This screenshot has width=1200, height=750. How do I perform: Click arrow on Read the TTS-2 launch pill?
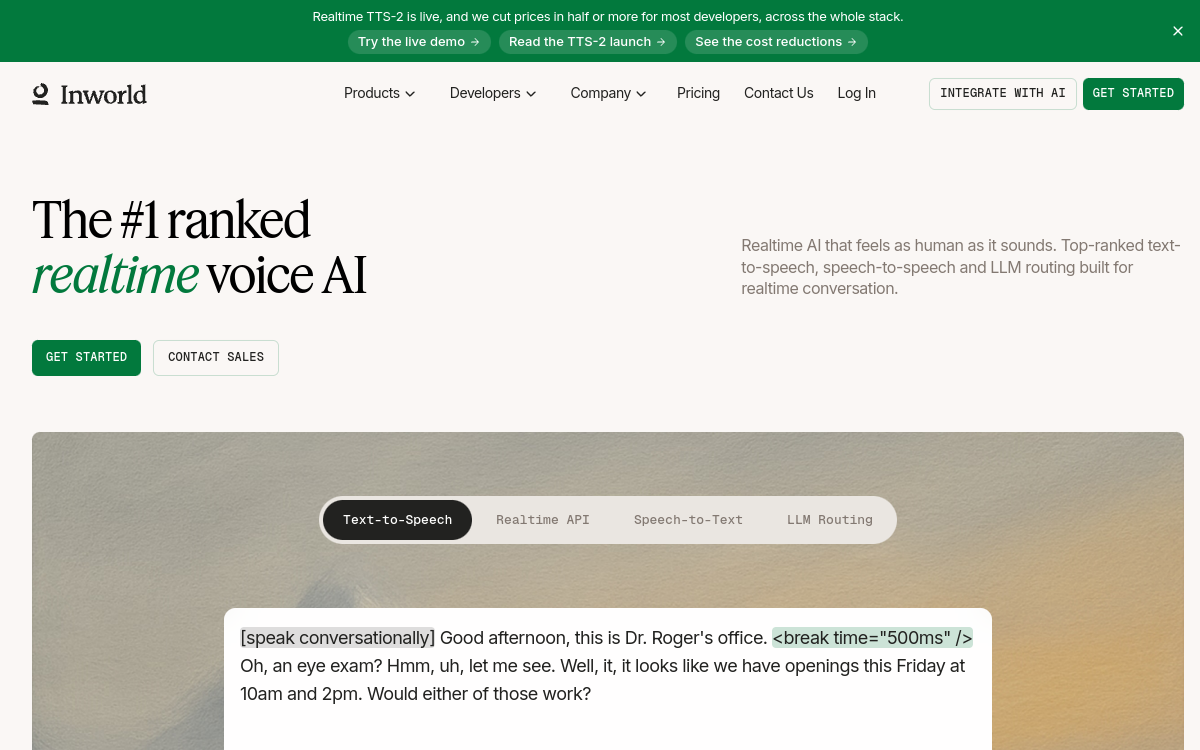click(x=661, y=42)
